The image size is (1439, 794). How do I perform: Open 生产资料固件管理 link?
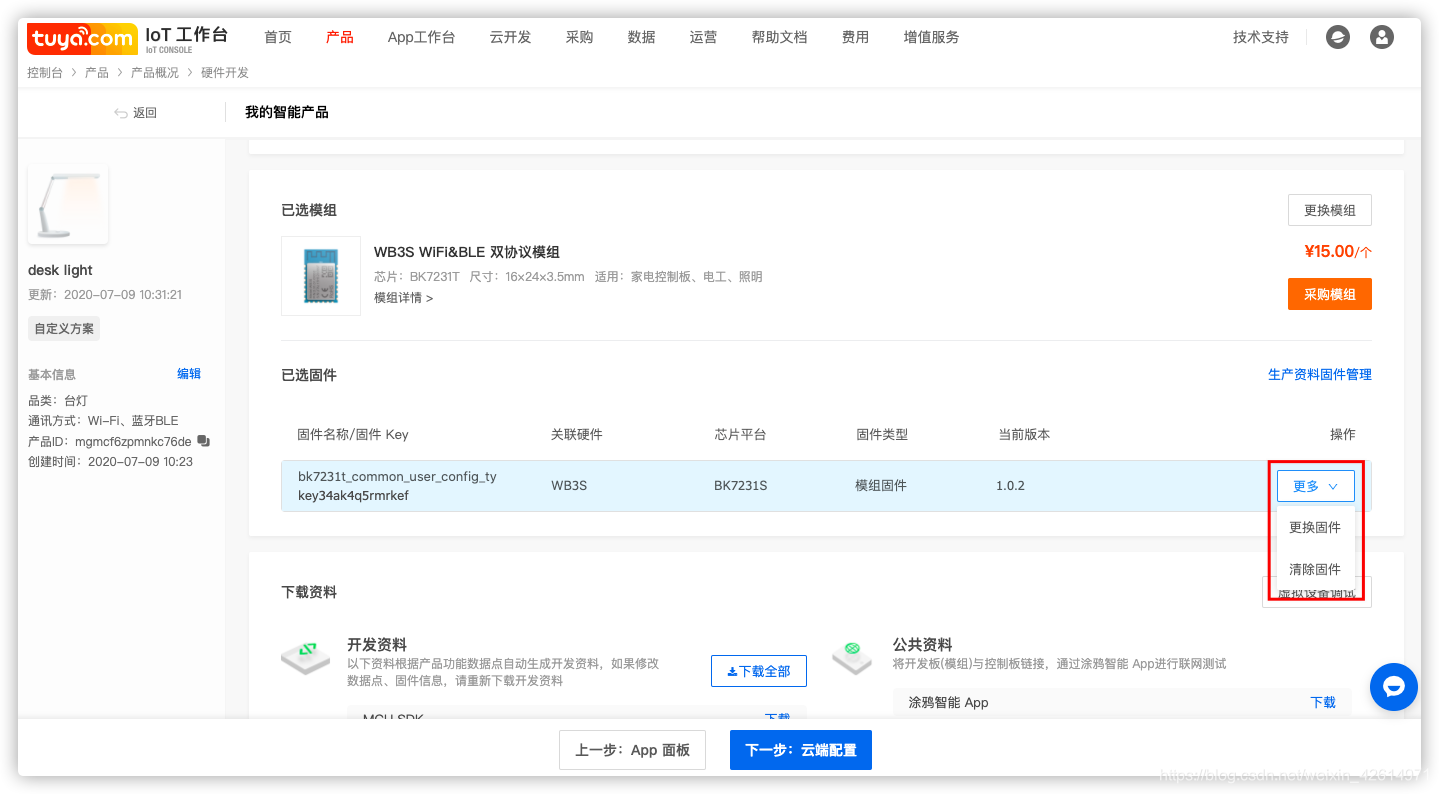1320,374
